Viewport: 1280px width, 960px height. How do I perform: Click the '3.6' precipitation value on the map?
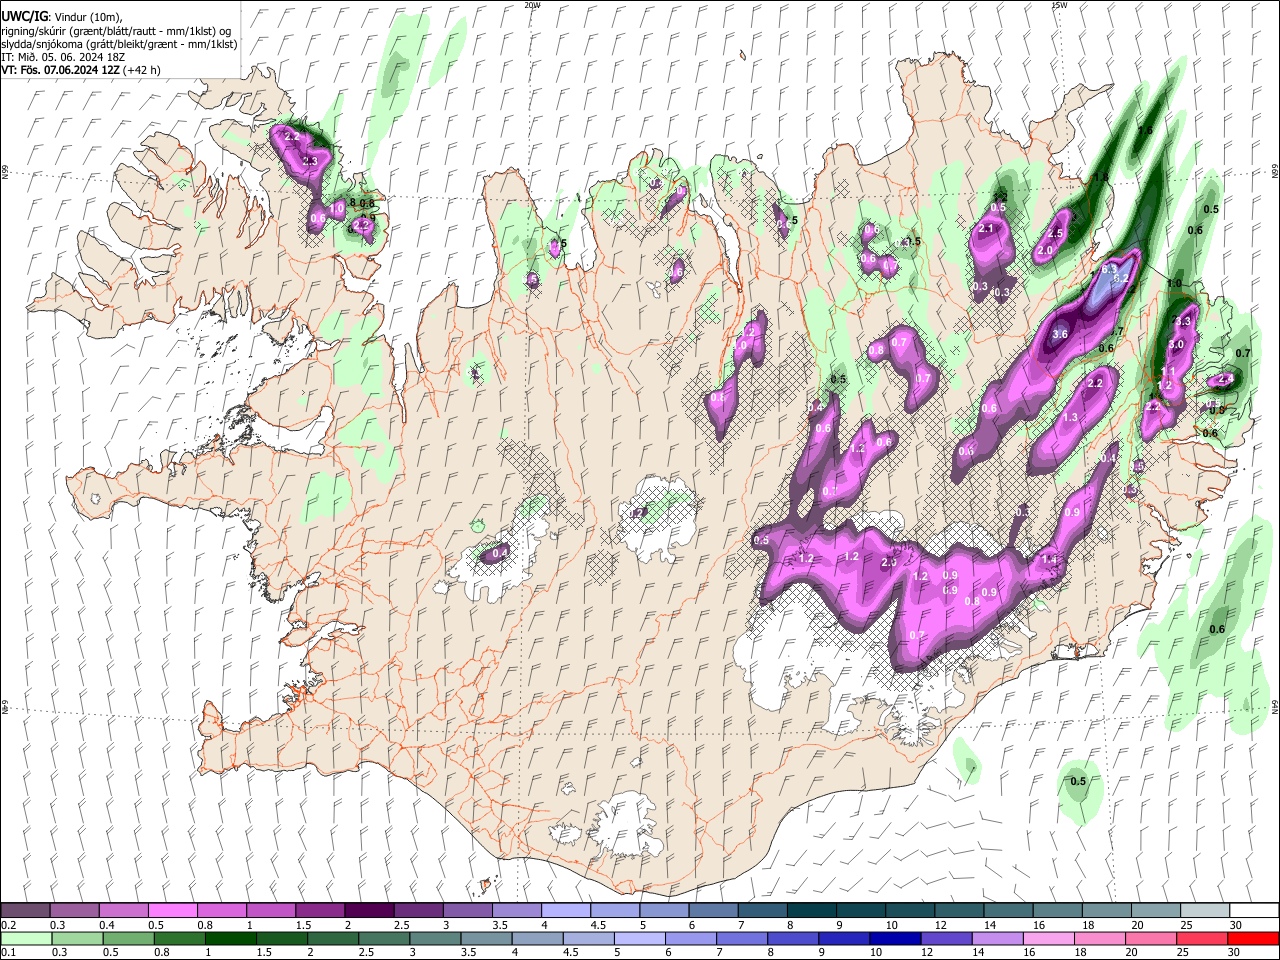1061,334
